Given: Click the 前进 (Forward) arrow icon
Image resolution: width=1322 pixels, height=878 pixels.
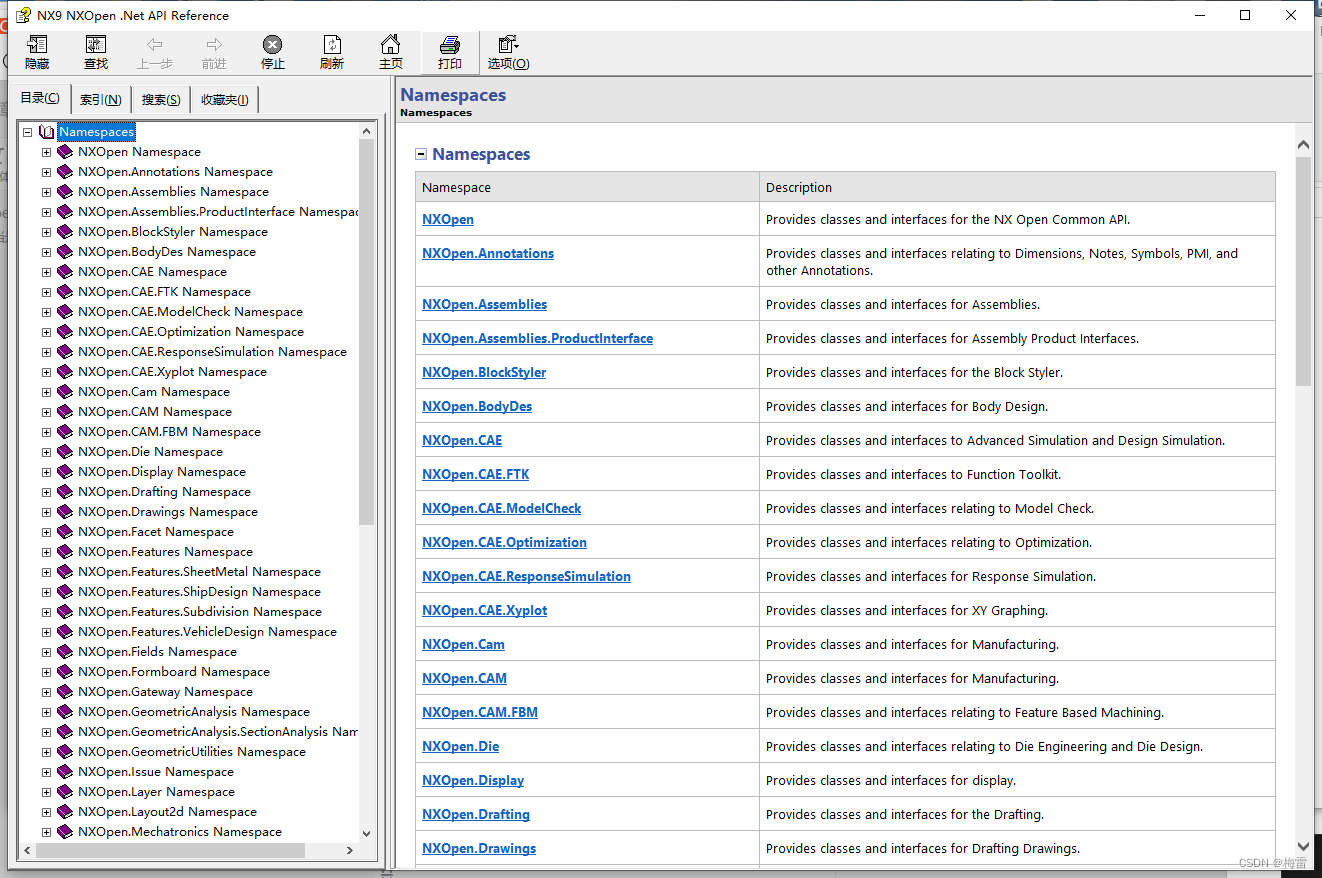Looking at the screenshot, I should (214, 45).
